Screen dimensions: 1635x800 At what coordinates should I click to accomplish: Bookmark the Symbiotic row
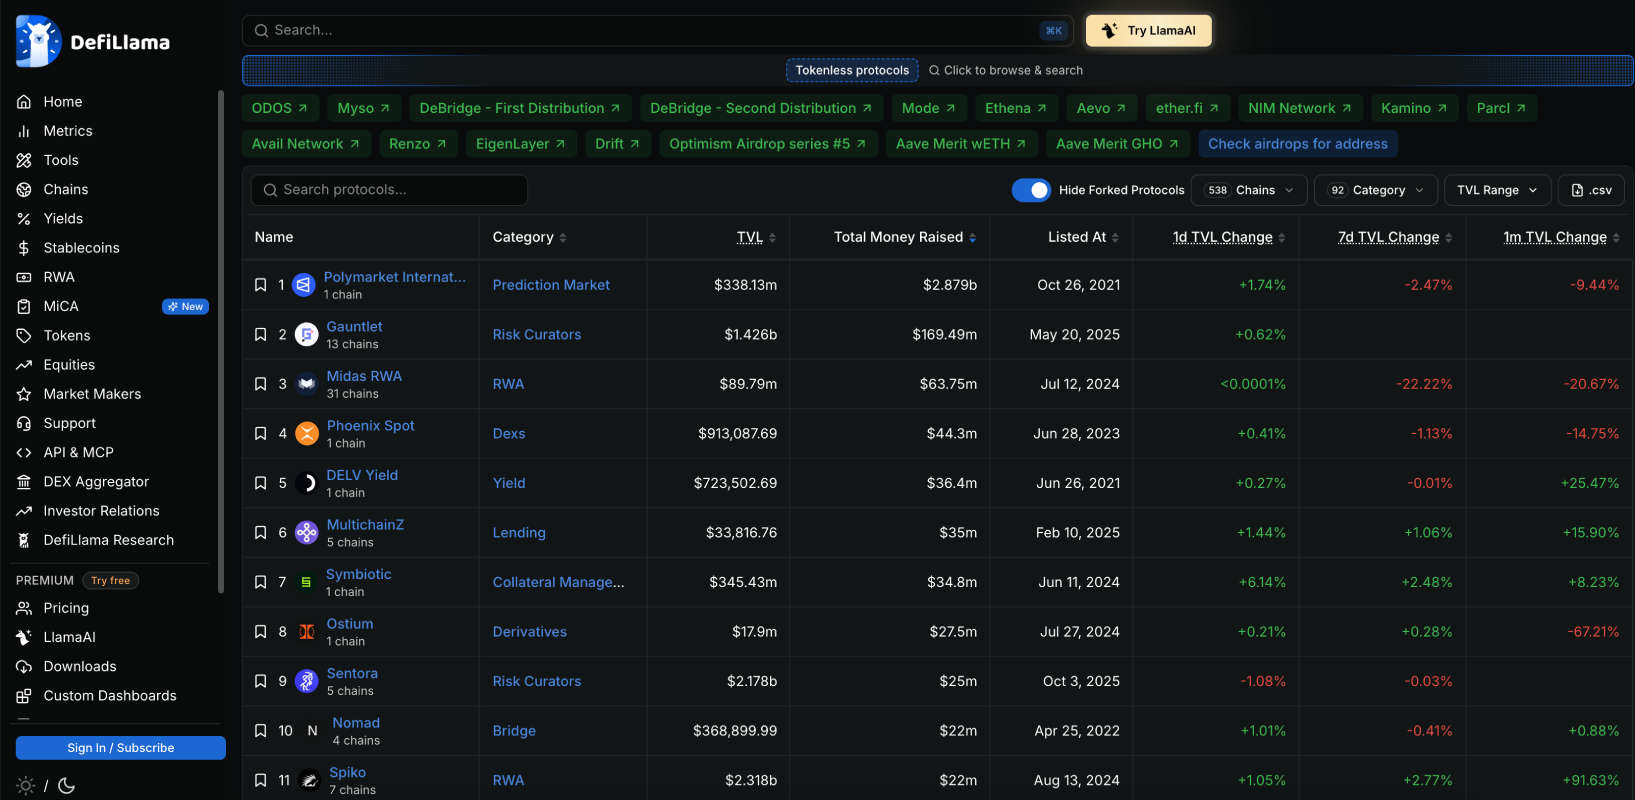coord(260,582)
